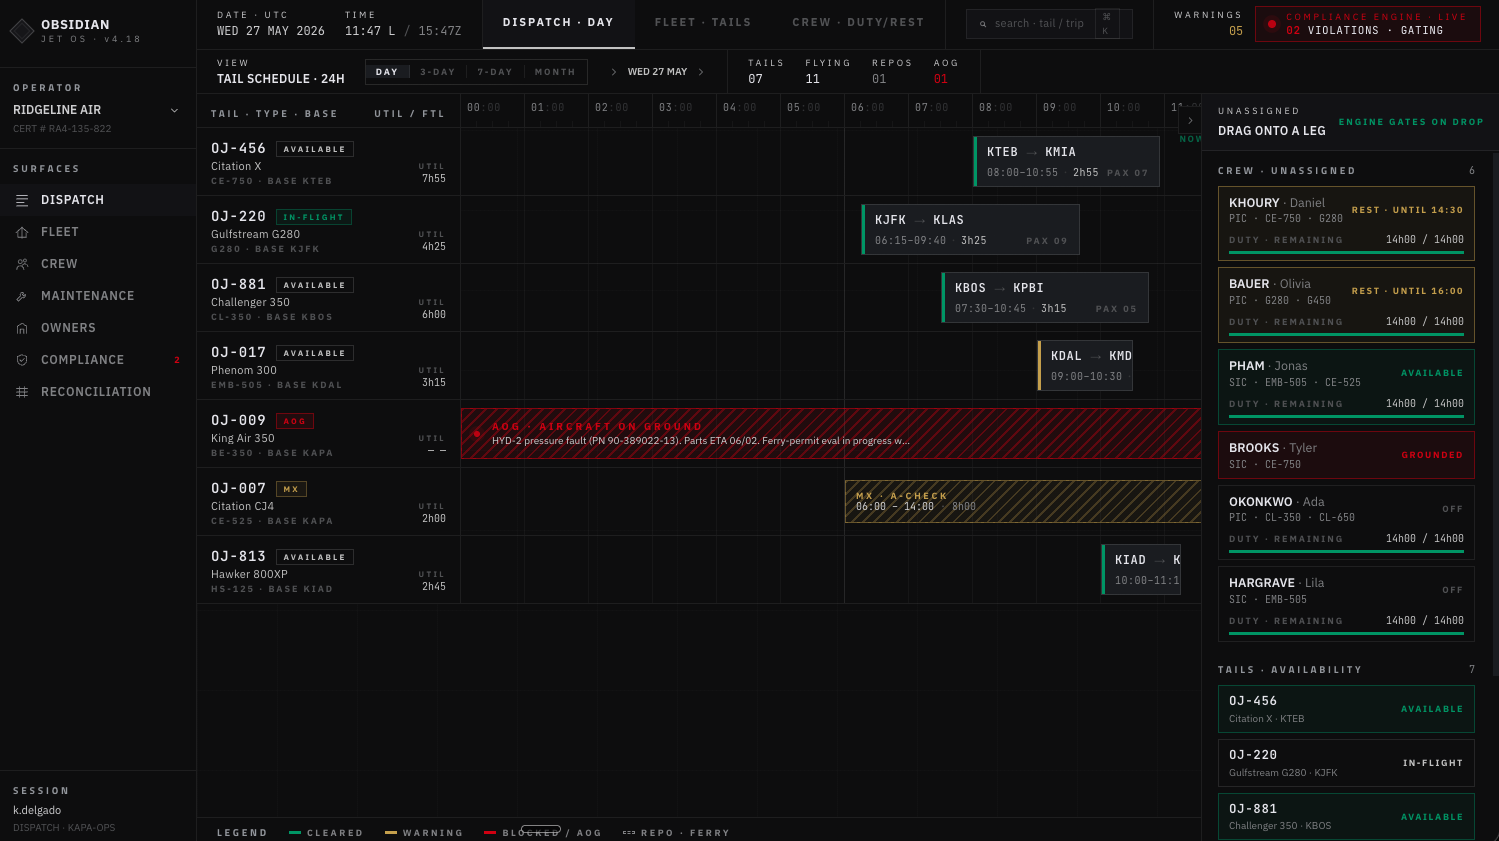Viewport: 1499px width, 841px height.
Task: Switch to Crew · Duty/Rest tab
Action: [x=858, y=23]
